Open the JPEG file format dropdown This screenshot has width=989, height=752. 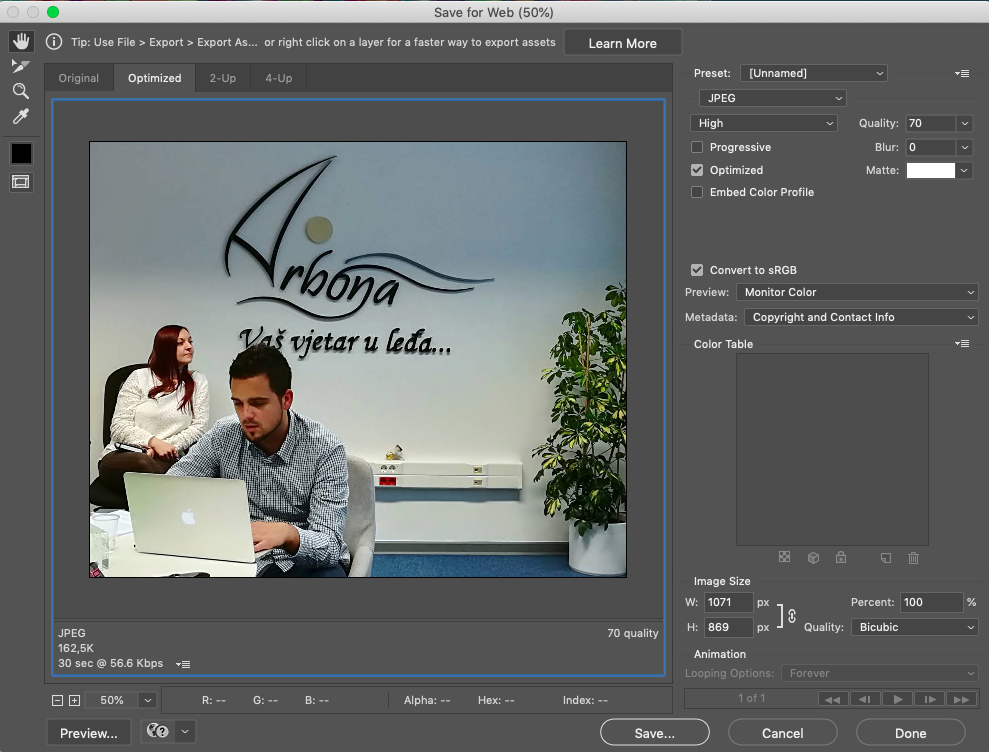pyautogui.click(x=773, y=98)
